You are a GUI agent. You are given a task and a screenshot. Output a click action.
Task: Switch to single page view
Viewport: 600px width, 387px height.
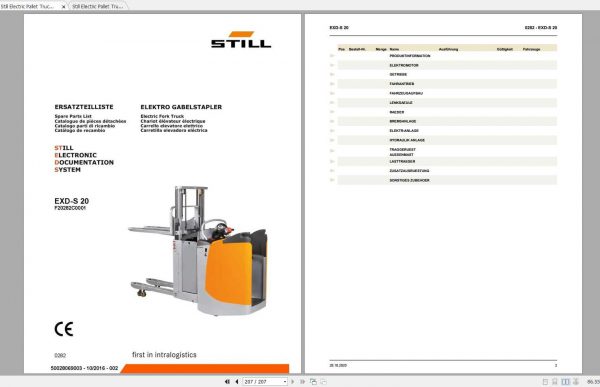coord(545,382)
